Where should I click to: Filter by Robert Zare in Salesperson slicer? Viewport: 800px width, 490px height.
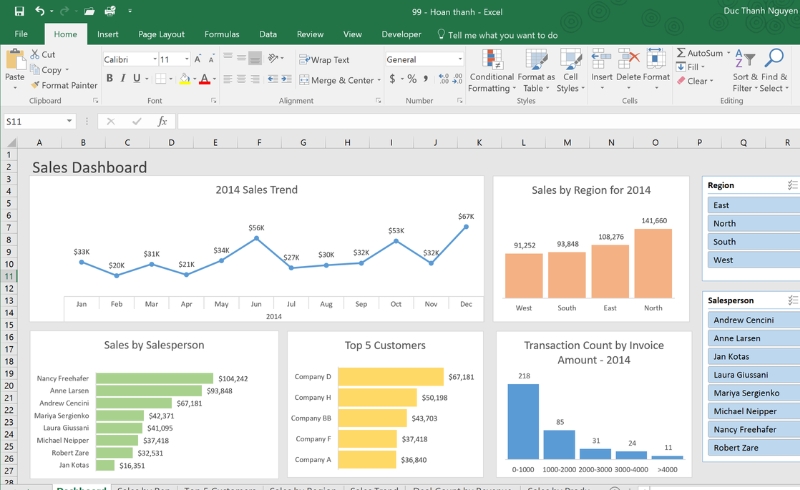pyautogui.click(x=754, y=448)
